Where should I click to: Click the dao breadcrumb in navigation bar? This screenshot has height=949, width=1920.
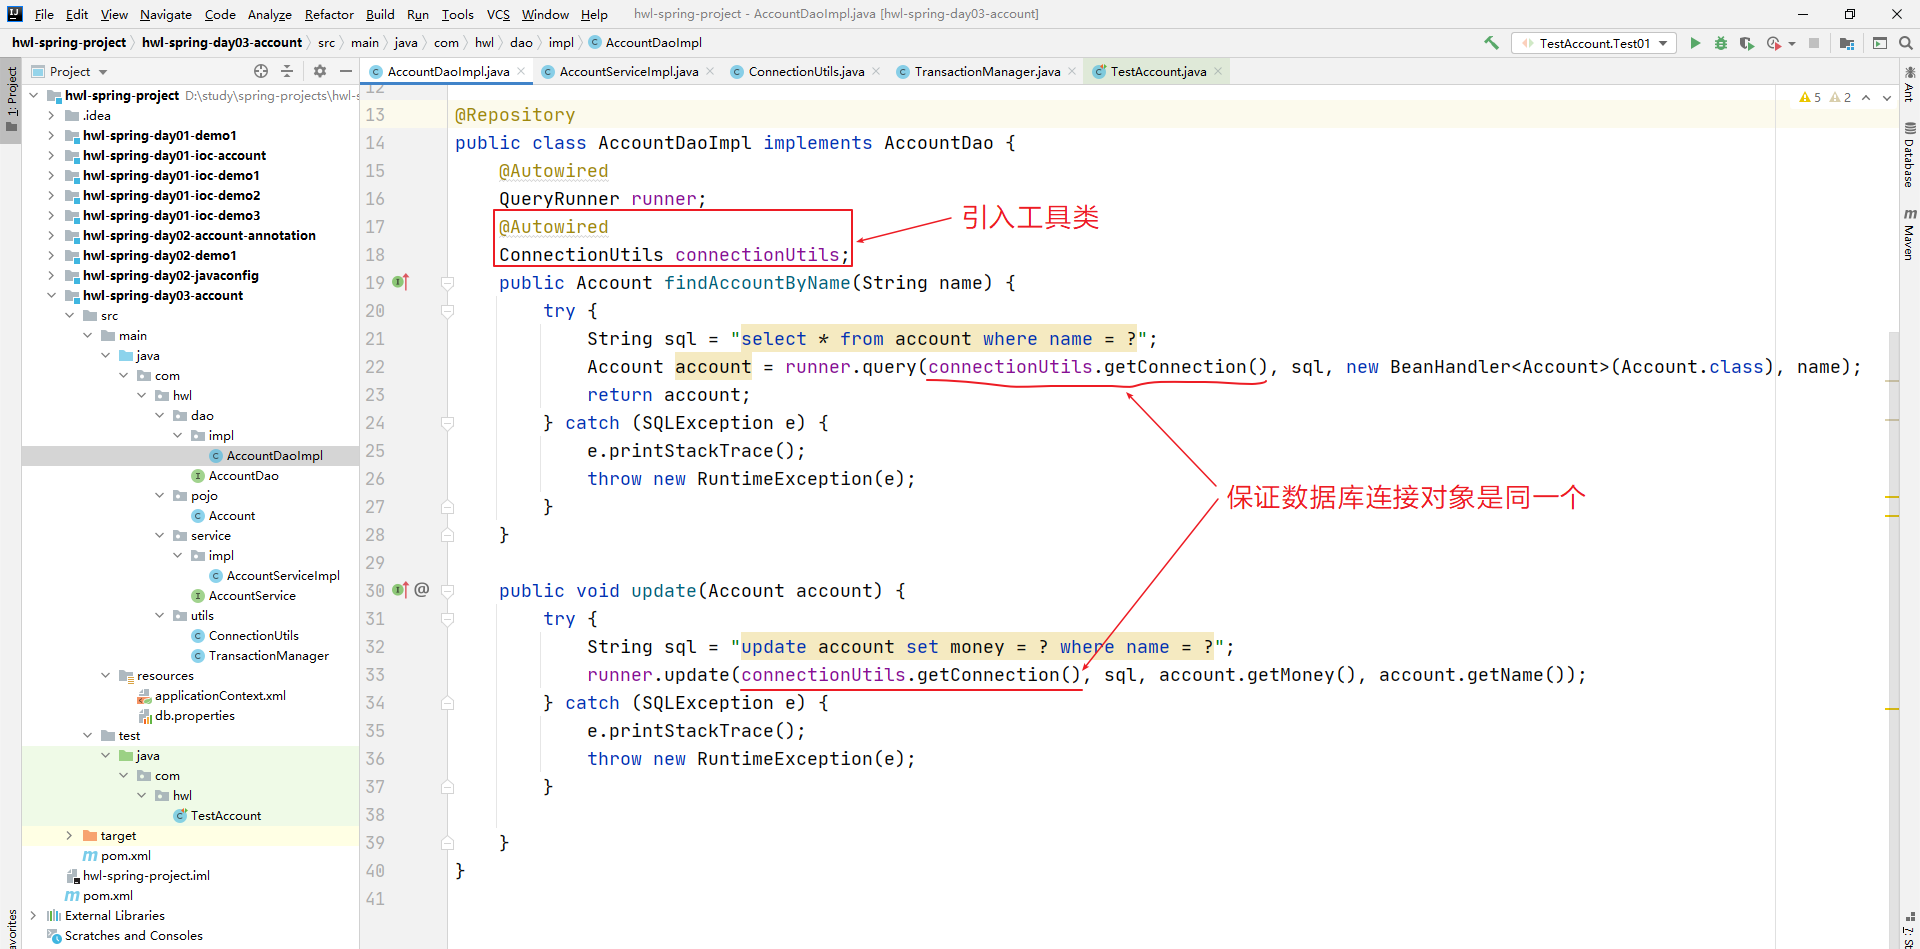pos(521,42)
